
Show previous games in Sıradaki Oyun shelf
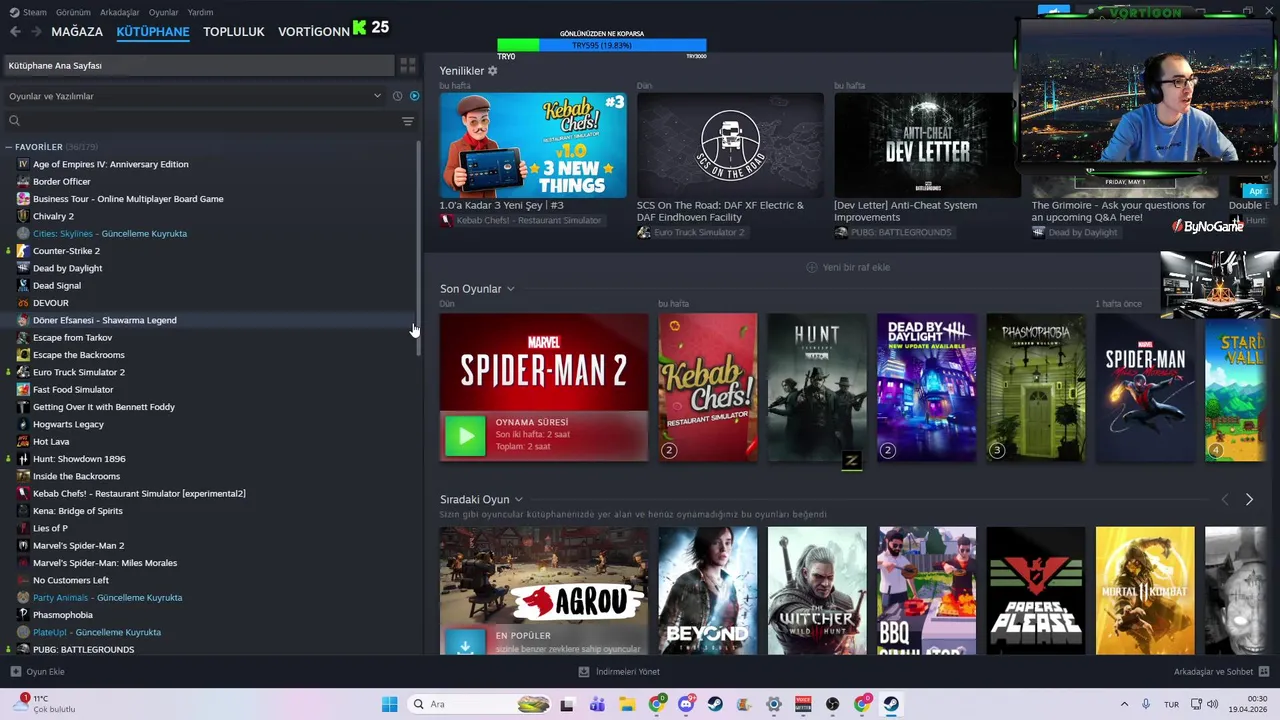(x=1225, y=499)
